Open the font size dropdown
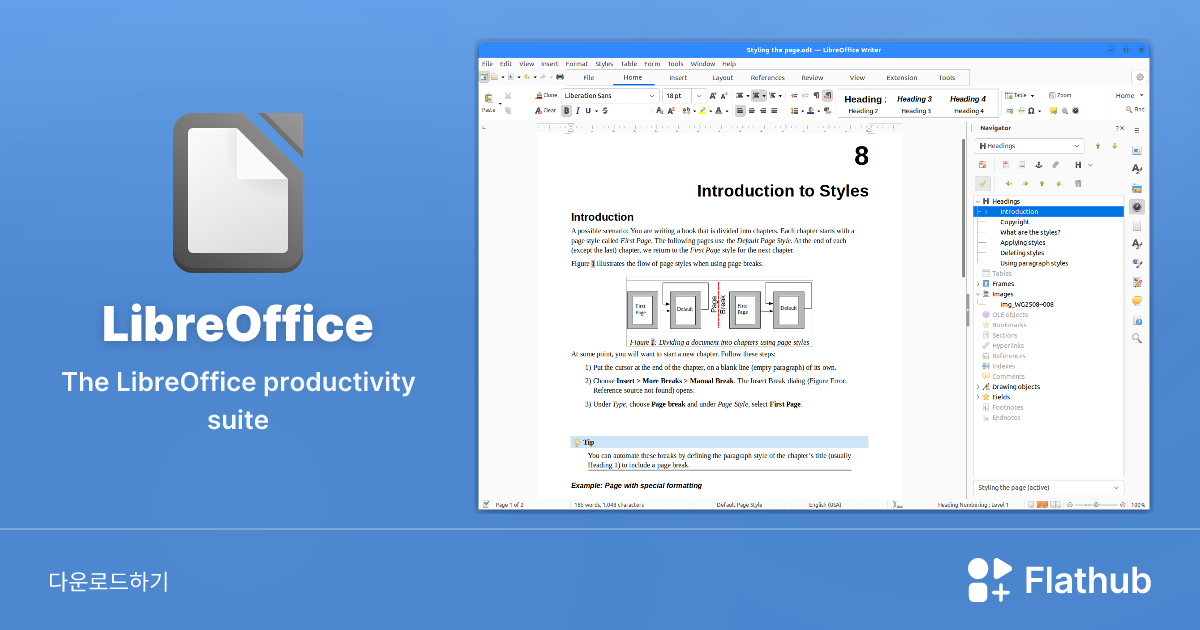Viewport: 1200px width, 630px height. [699, 96]
